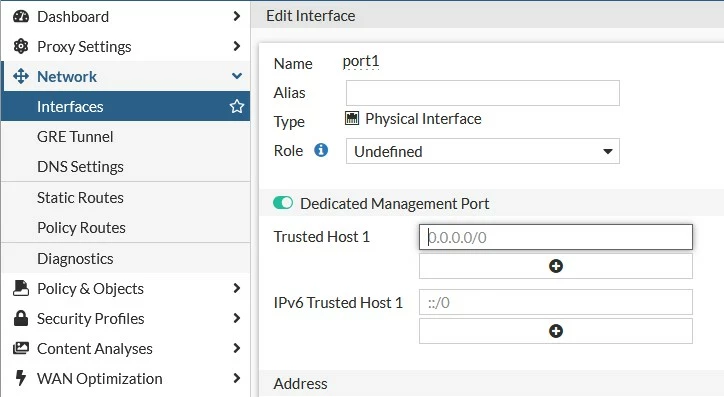Click the Trusted Host 1 field
Viewport: 724px width, 397px height.
(555, 237)
